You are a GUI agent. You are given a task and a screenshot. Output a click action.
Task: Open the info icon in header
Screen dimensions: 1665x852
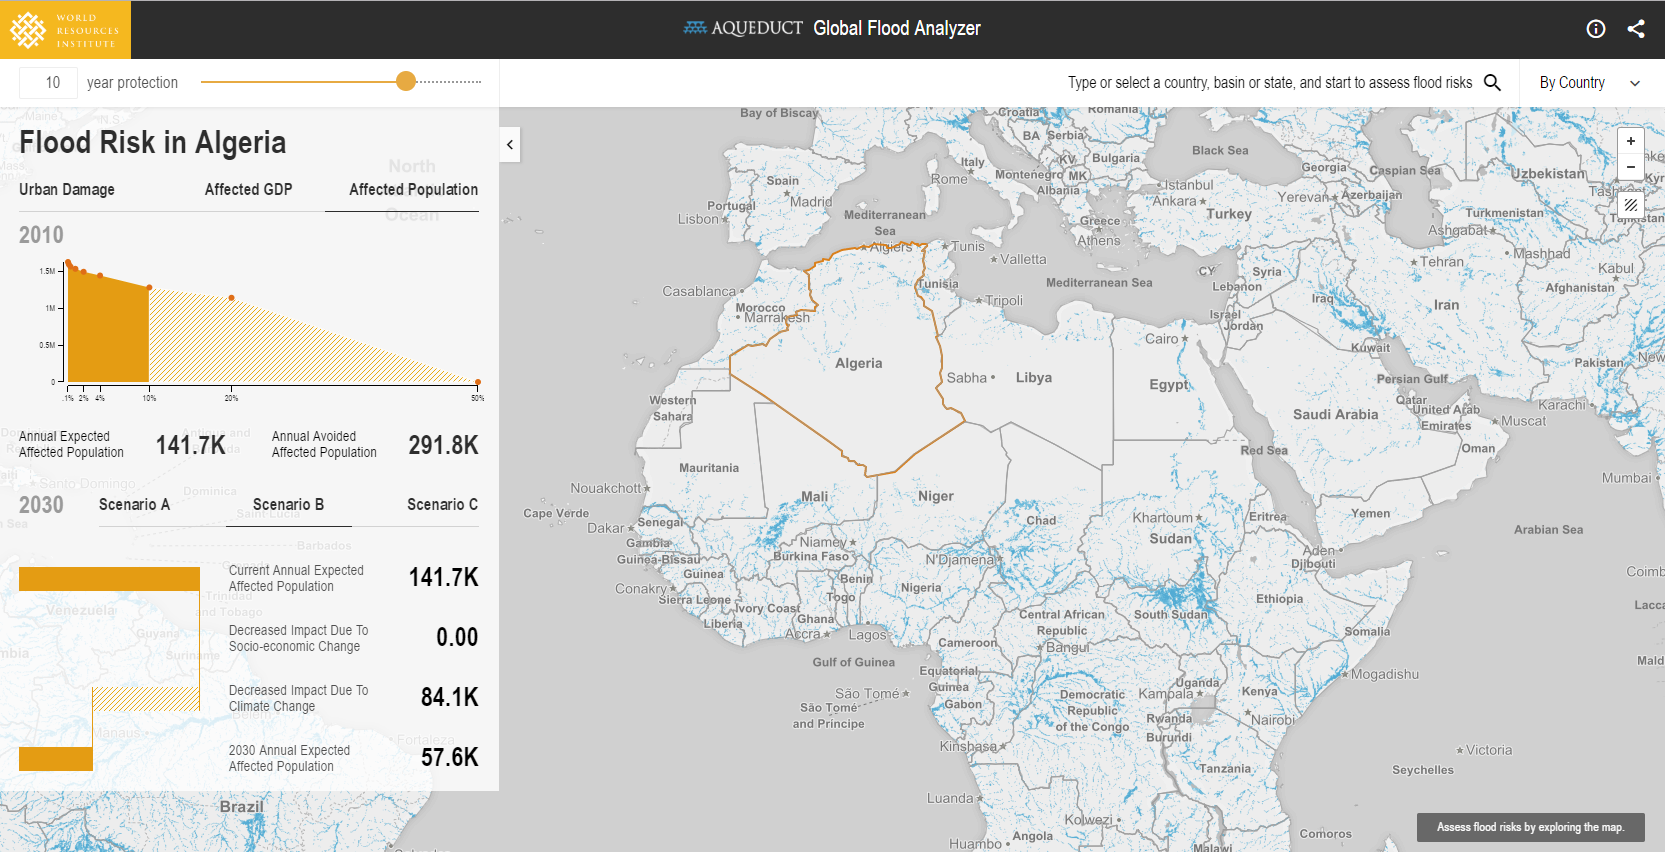tap(1596, 29)
